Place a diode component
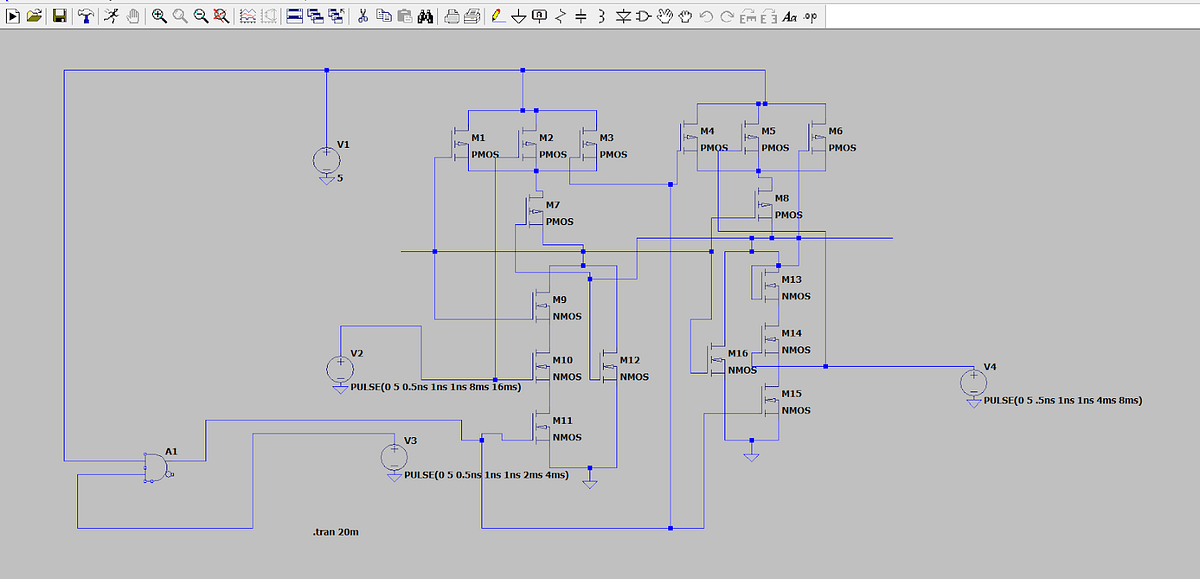The height and width of the screenshot is (579, 1200). point(621,14)
